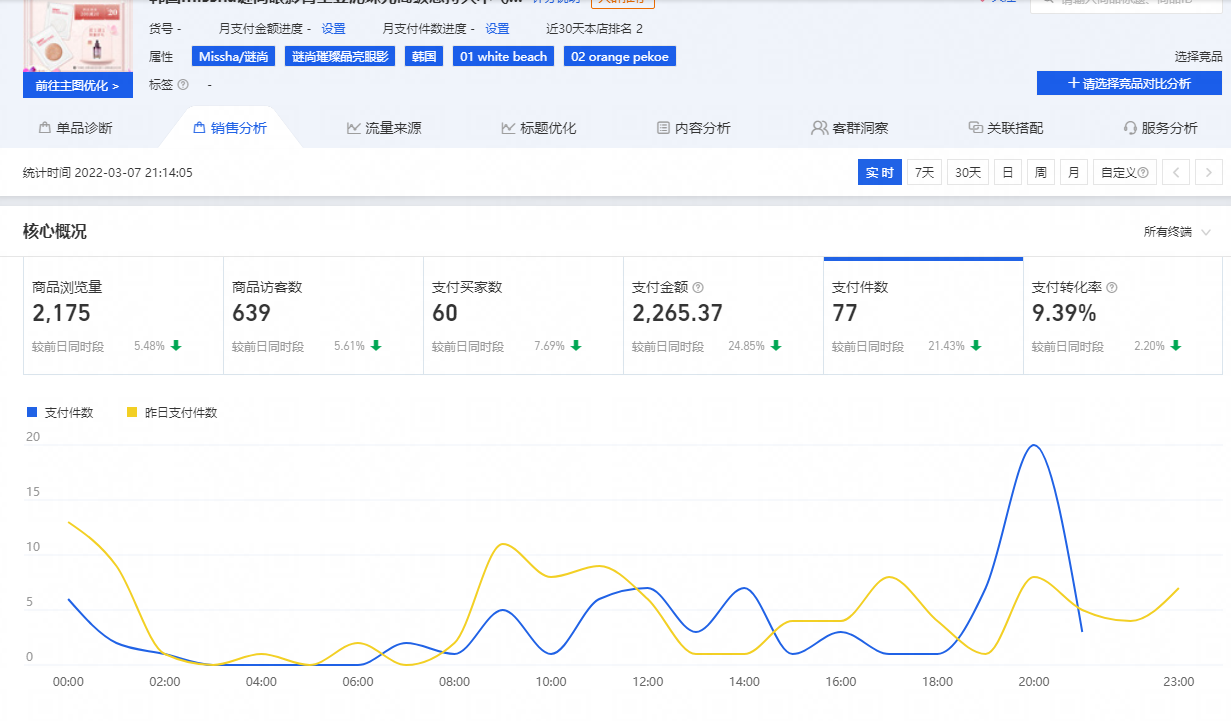Click the document icon for 内容分析
This screenshot has height=721, width=1231.
pos(663,128)
